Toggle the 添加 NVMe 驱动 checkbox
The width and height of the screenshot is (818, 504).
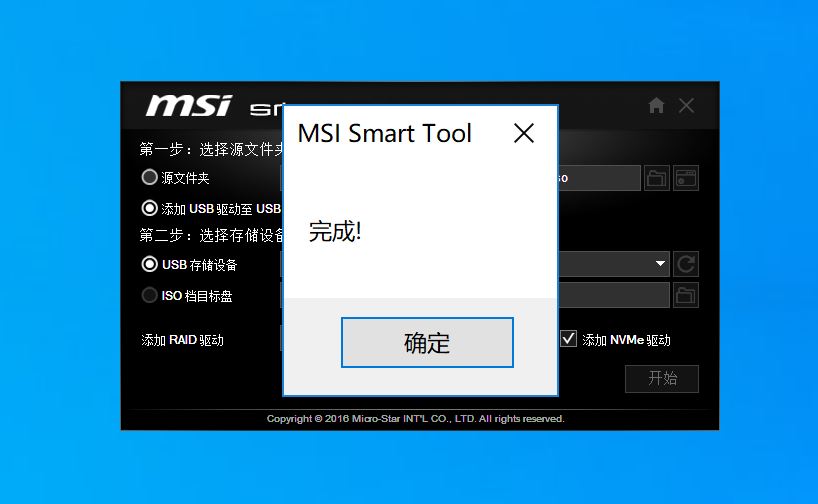(x=569, y=339)
